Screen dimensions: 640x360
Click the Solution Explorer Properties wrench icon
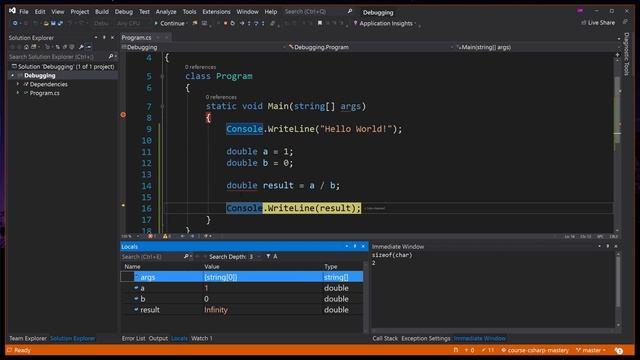click(x=81, y=47)
